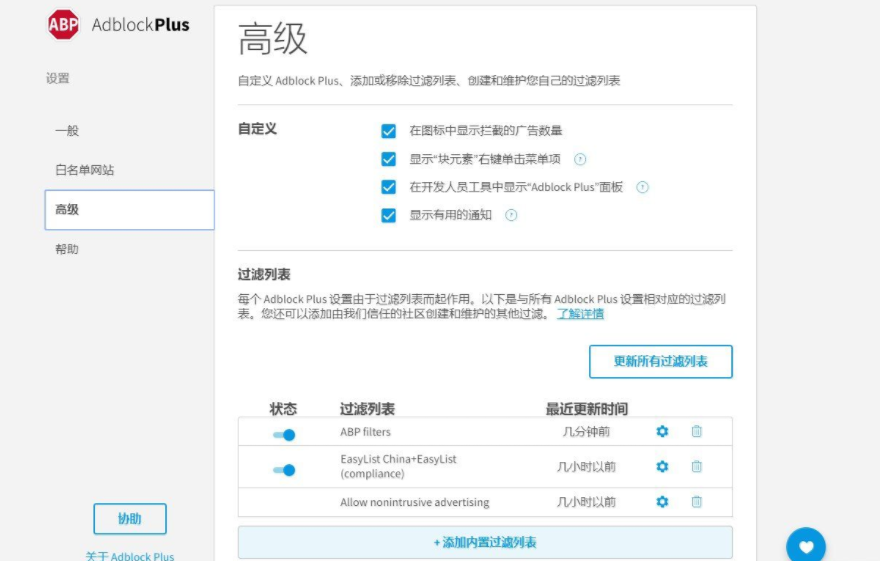880x561 pixels.
Task: Open help tooltip for useful notifications option
Action: [x=511, y=215]
